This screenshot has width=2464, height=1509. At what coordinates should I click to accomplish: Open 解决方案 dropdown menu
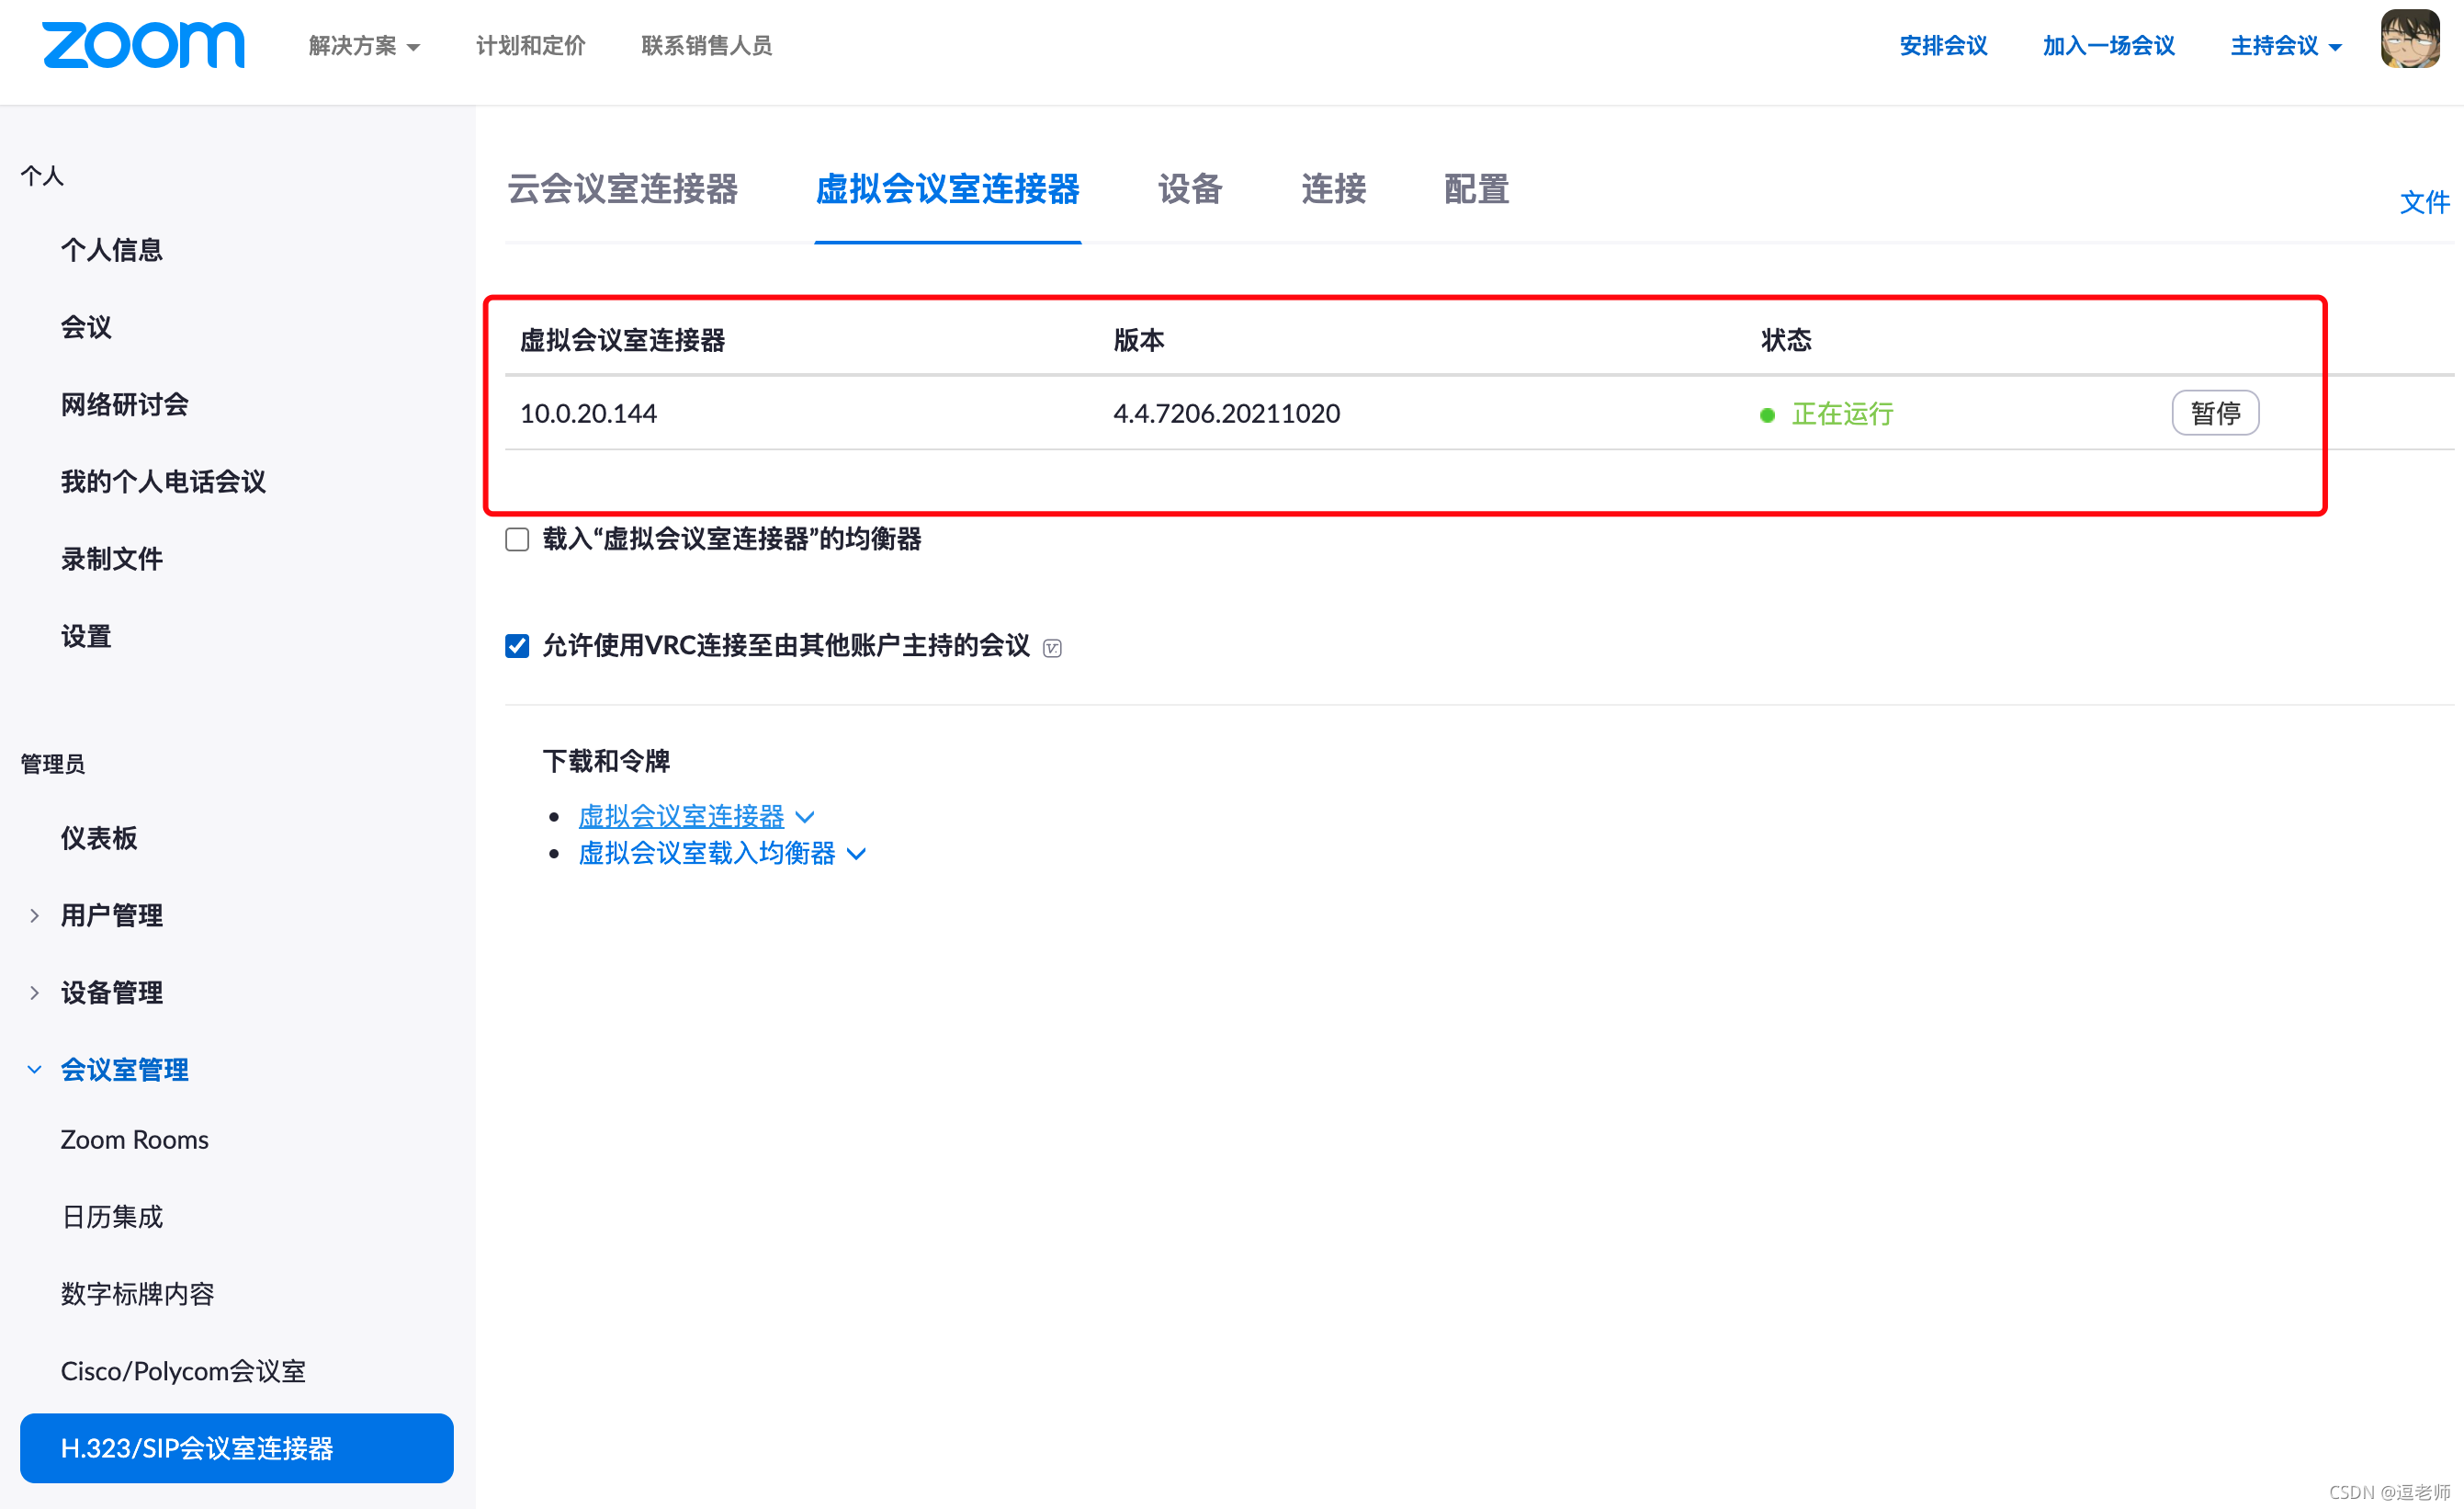tap(364, 46)
